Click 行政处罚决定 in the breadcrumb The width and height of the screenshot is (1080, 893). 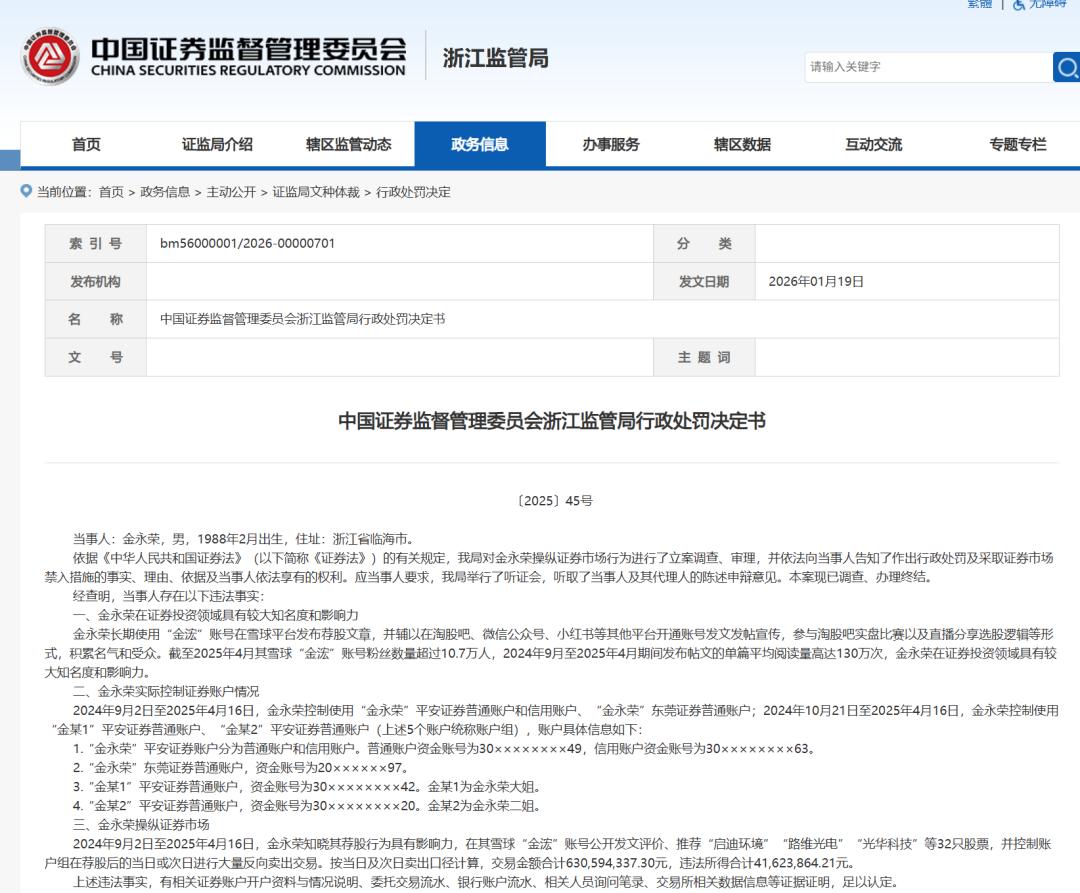pos(413,192)
